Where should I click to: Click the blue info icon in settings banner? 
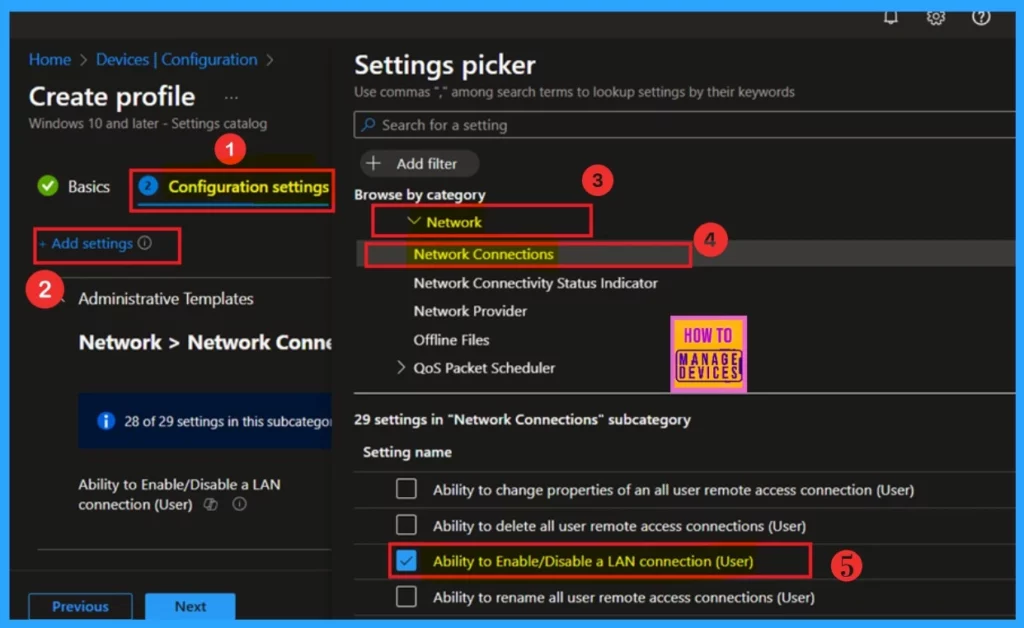[106, 421]
